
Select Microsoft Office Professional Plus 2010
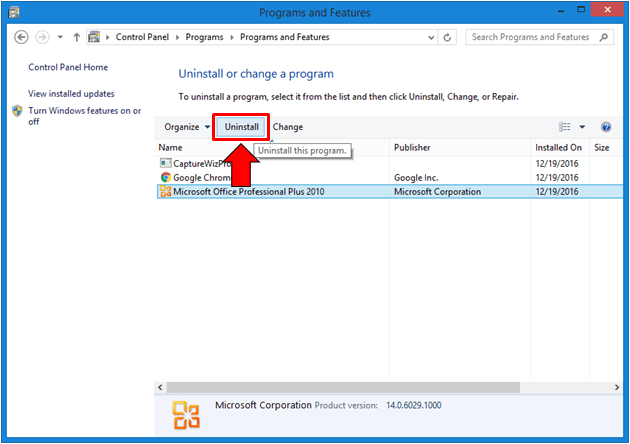point(389,192)
